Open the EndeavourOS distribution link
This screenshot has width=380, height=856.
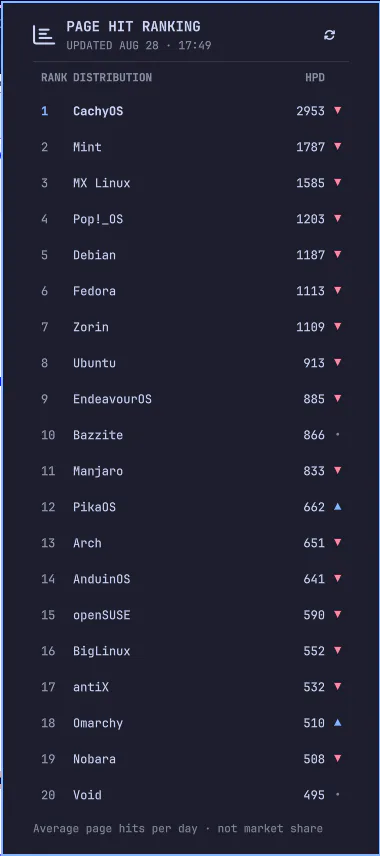112,399
